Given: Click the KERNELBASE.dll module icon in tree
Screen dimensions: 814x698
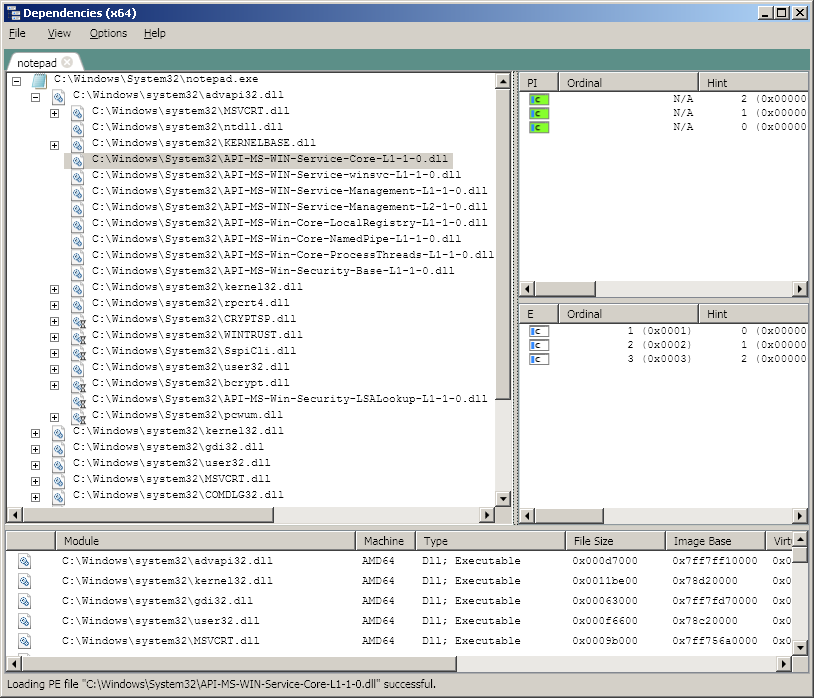Looking at the screenshot, I should (x=77, y=144).
